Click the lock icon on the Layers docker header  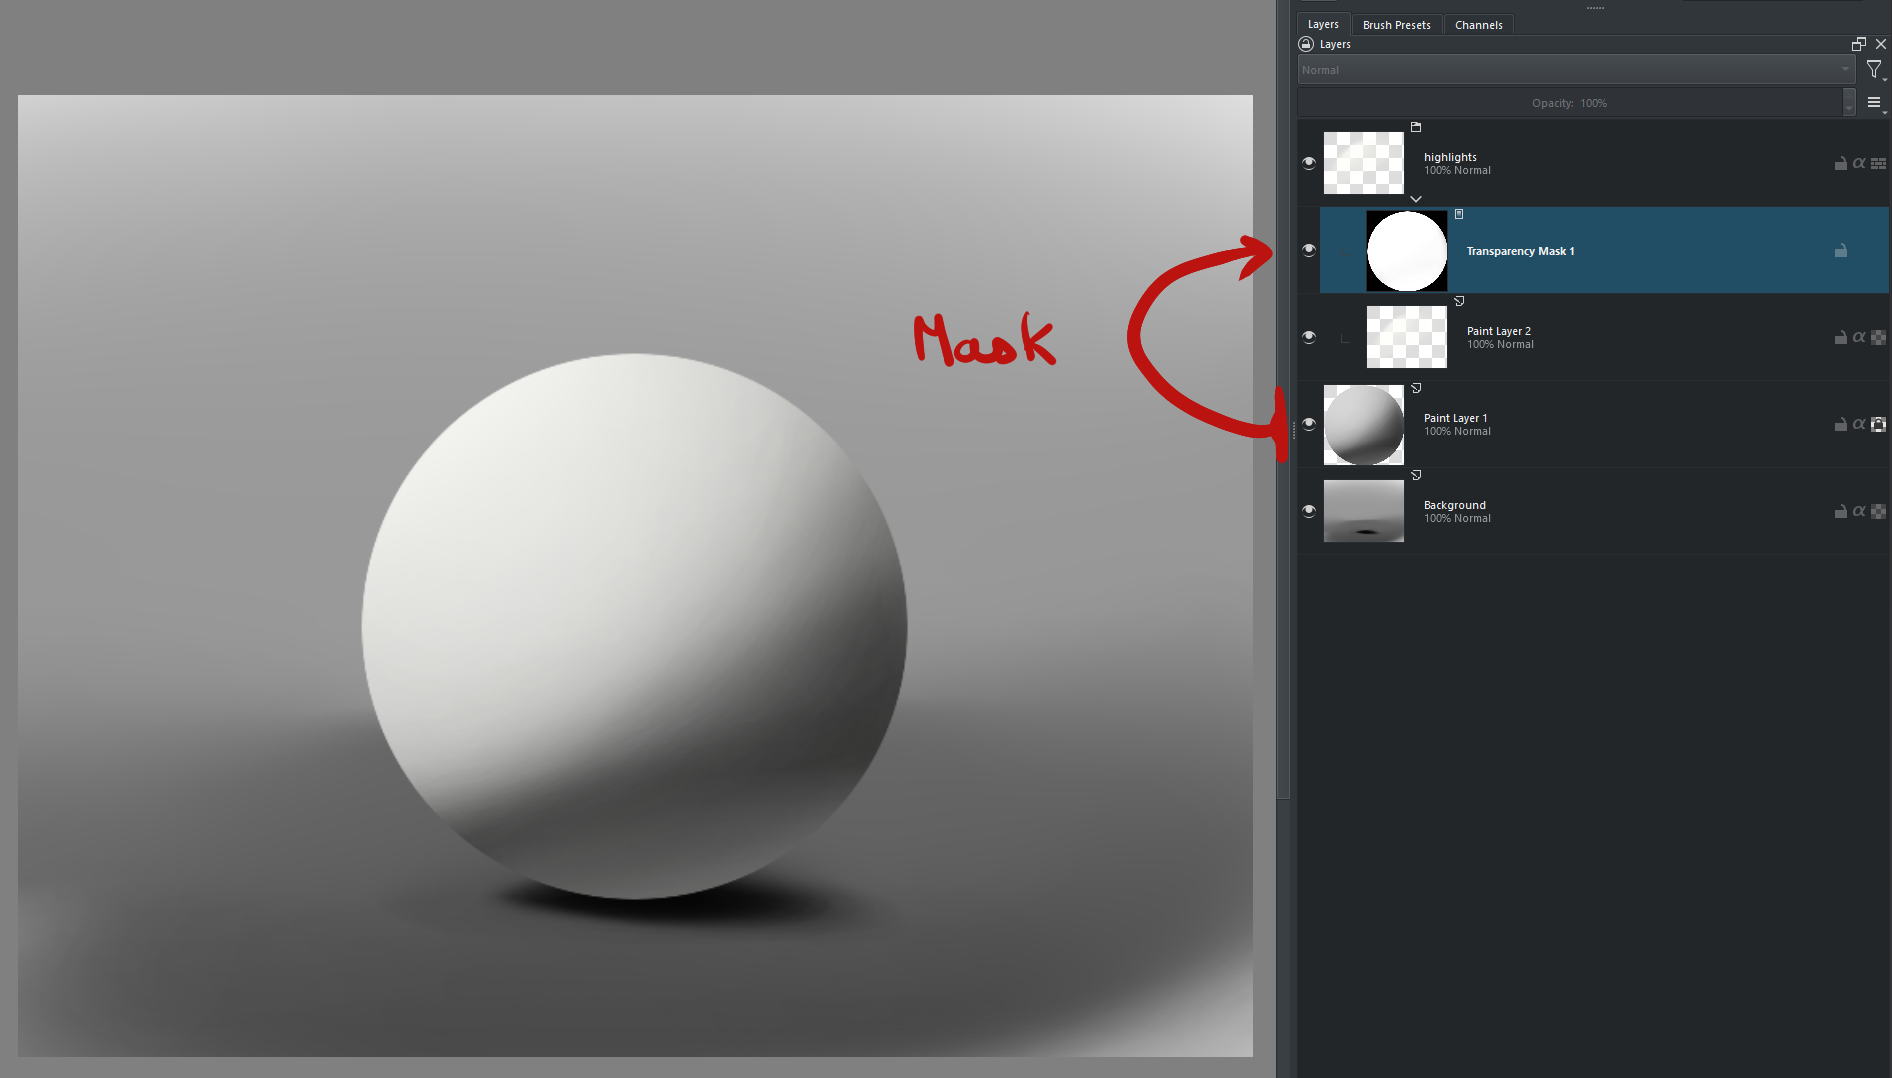pyautogui.click(x=1305, y=44)
